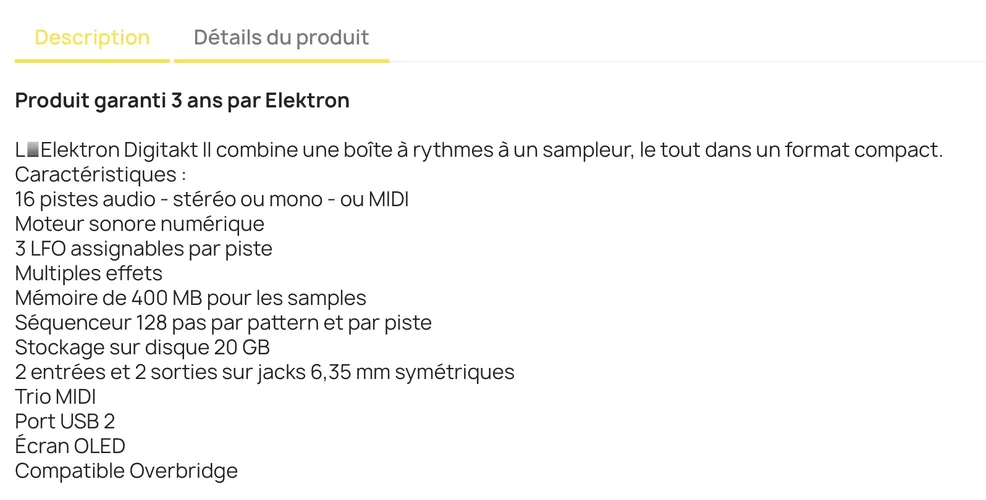Screen dimensions: 986x500
Task: Click the missing-character box before Elektron Digitakt
Action: 33,151
